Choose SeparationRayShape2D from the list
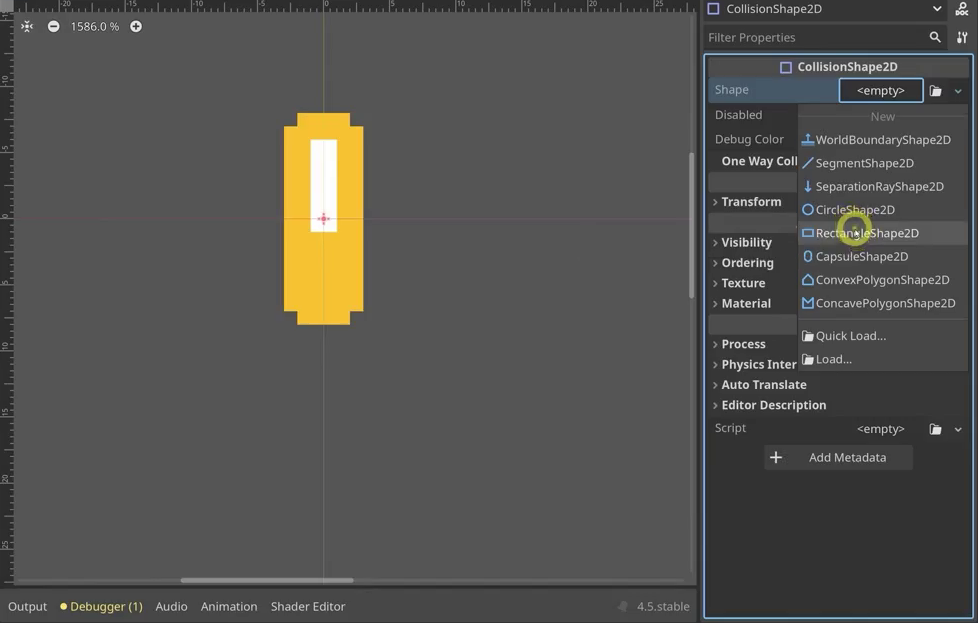The height and width of the screenshot is (623, 978). [883, 186]
